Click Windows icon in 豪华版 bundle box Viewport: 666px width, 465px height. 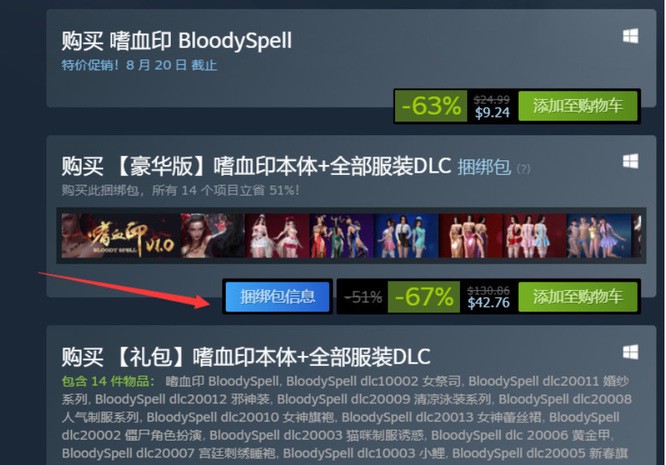pyautogui.click(x=631, y=161)
